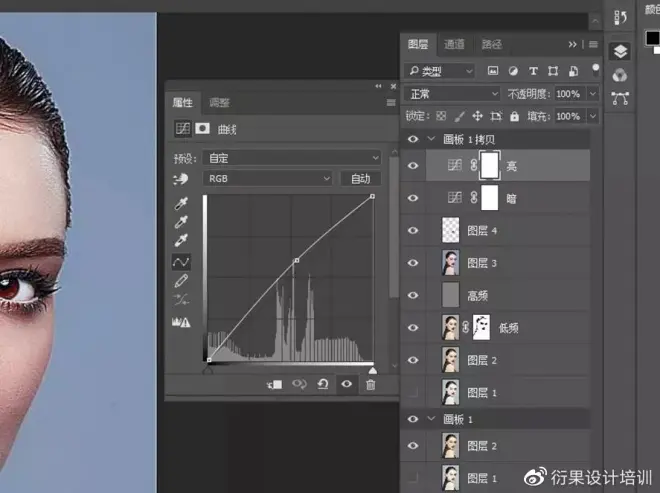This screenshot has width=660, height=493.
Task: Click the 自动 auto button
Action: pos(361,179)
